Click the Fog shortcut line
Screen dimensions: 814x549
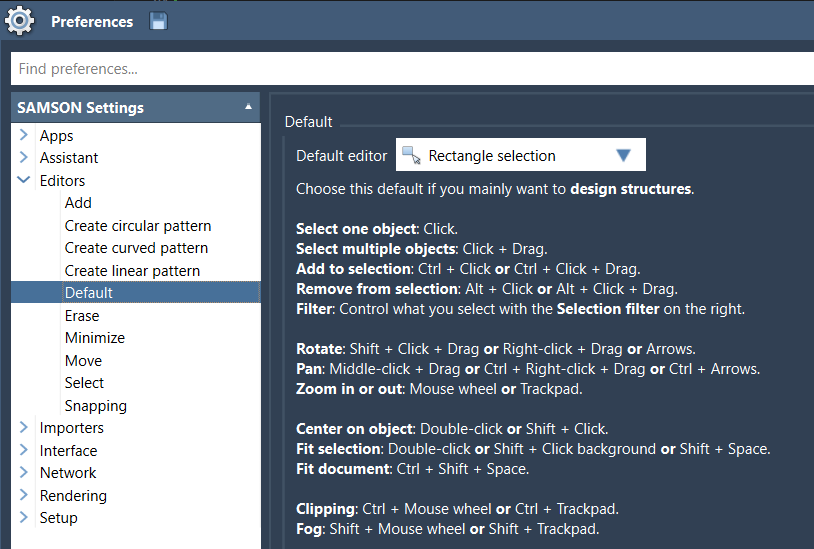pos(447,529)
